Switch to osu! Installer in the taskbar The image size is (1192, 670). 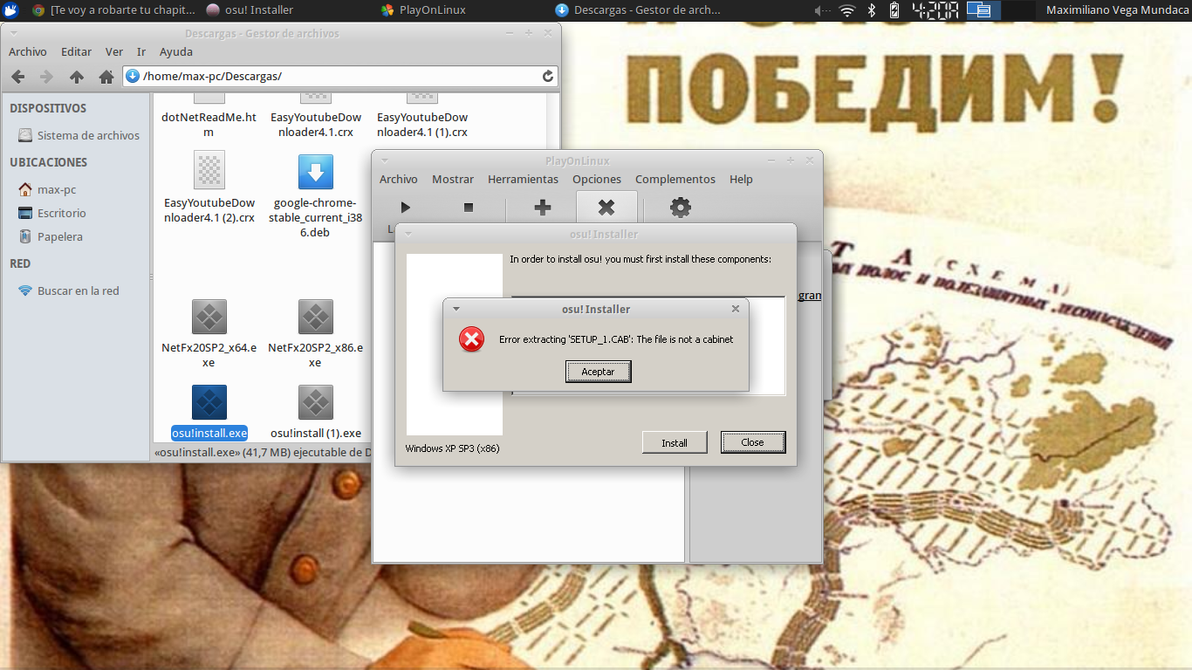249,10
